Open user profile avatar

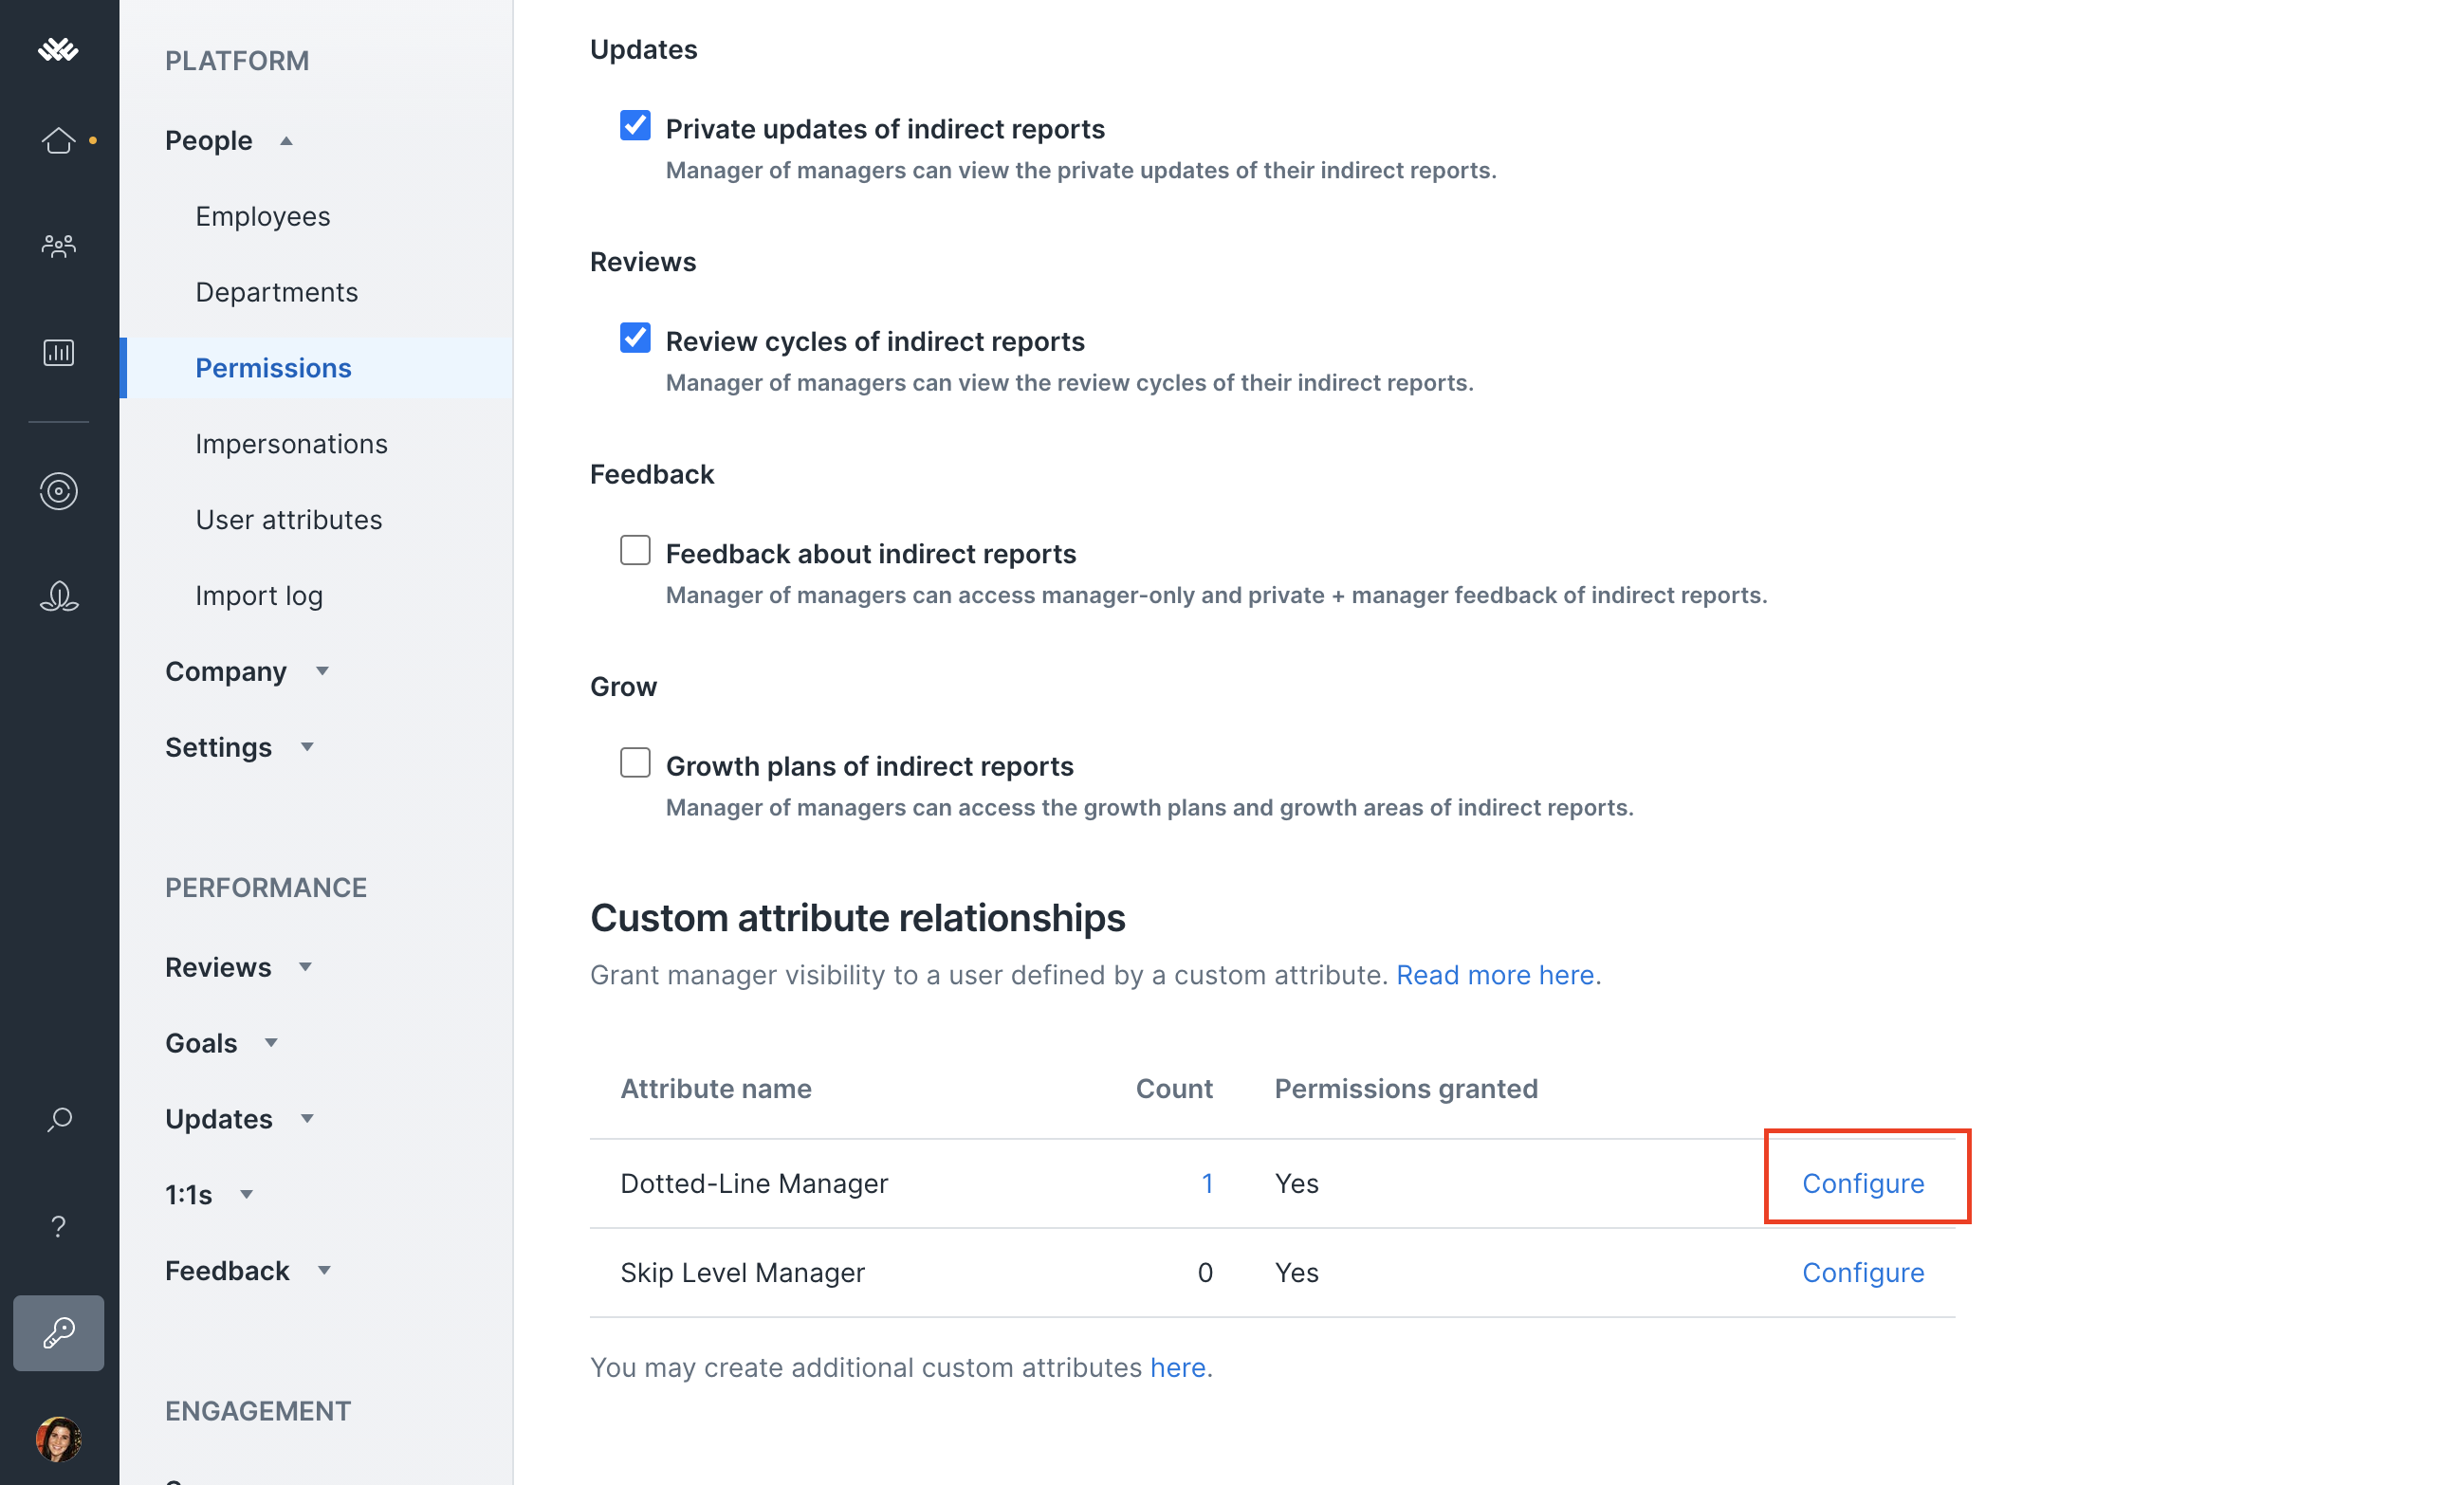(x=58, y=1439)
